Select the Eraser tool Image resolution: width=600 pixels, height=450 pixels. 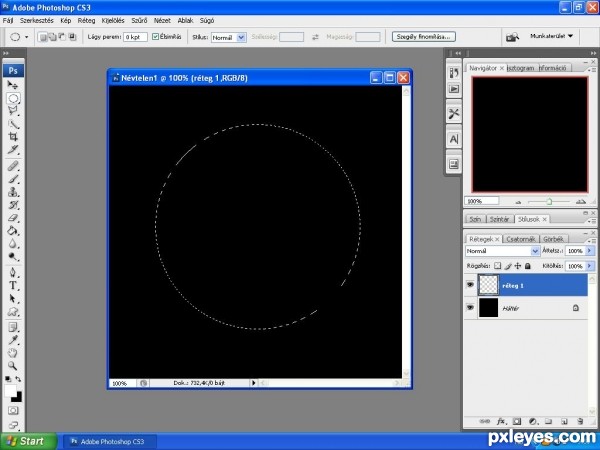(x=13, y=218)
